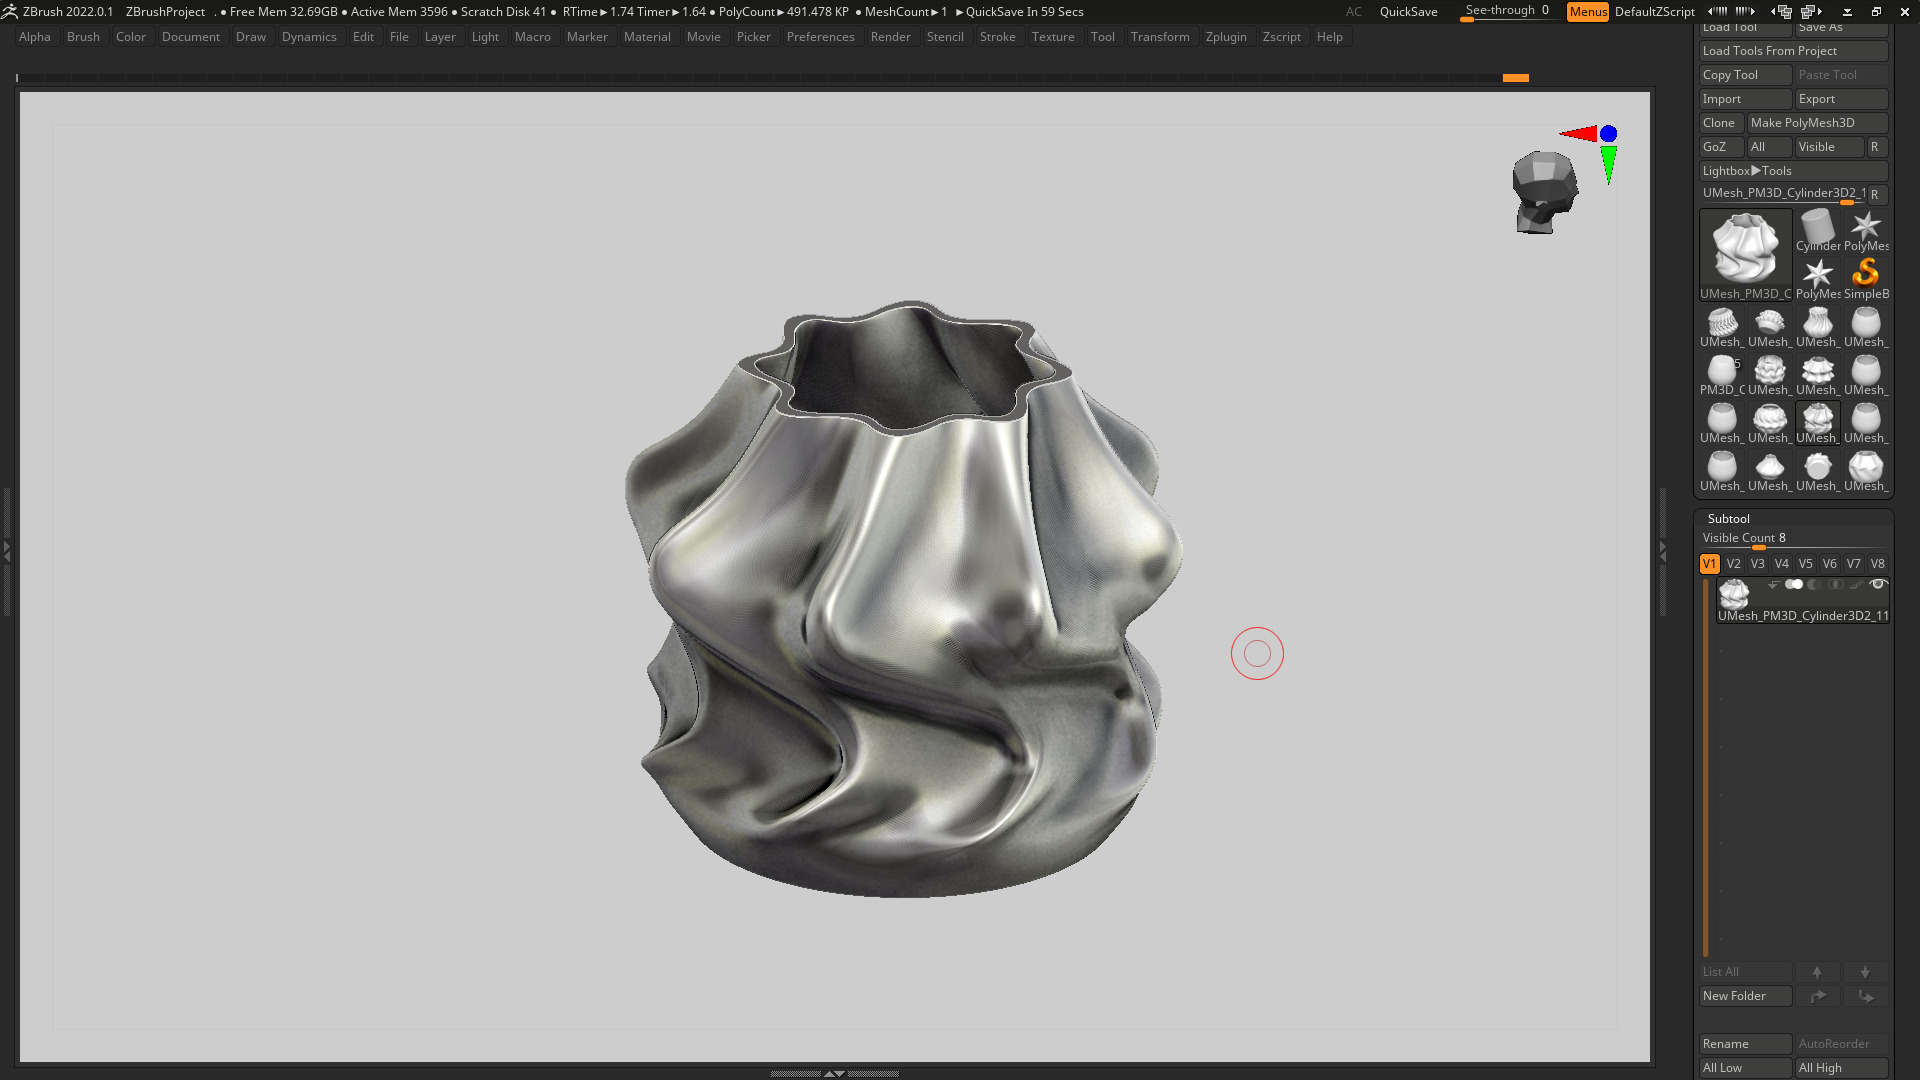The height and width of the screenshot is (1080, 1920).
Task: Click the GoZ button
Action: [1721, 147]
